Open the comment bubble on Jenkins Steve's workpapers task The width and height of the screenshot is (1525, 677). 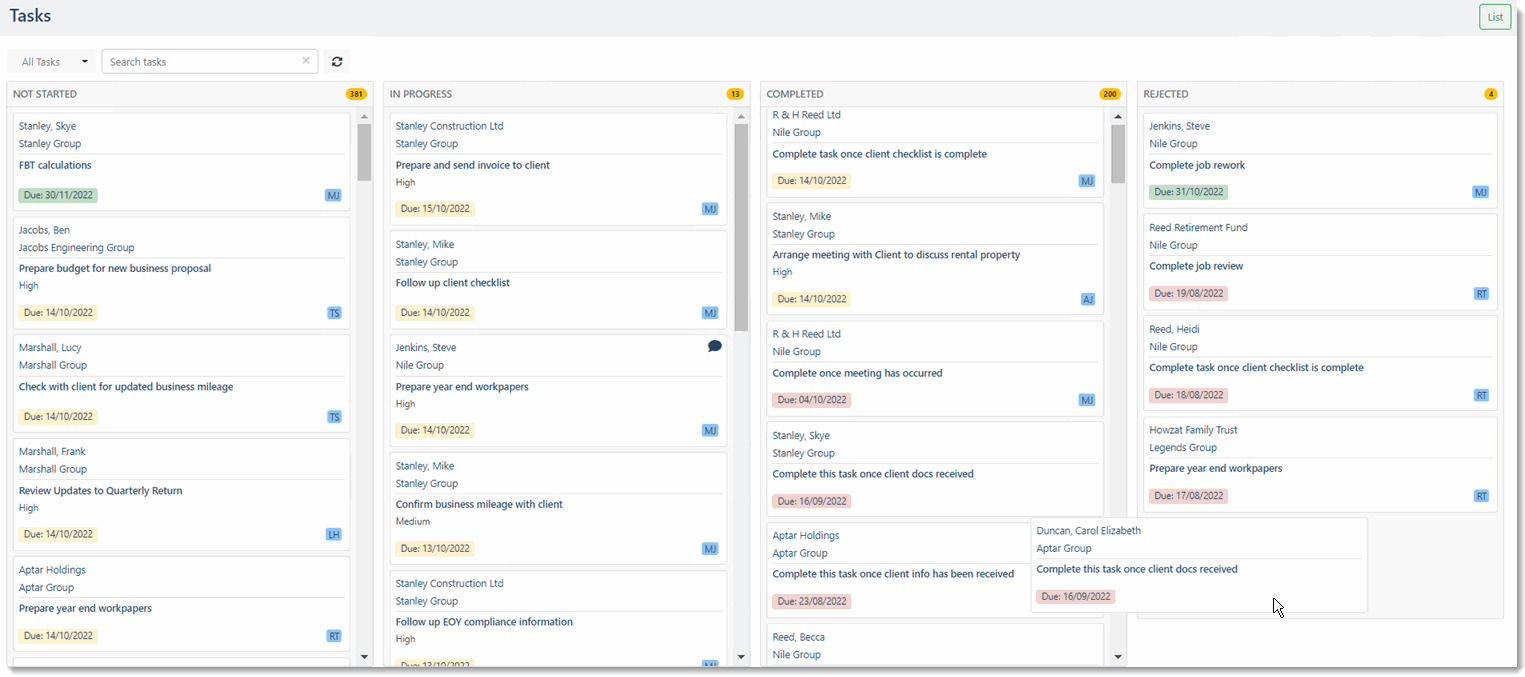tap(714, 345)
